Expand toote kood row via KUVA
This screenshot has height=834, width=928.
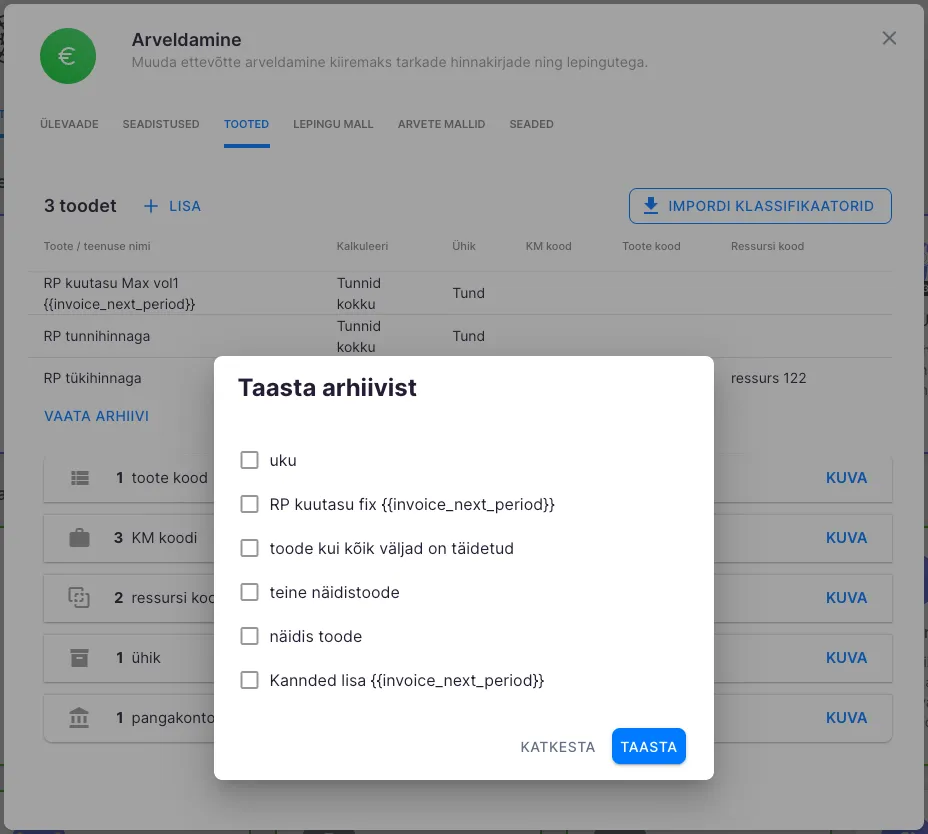[x=846, y=478]
